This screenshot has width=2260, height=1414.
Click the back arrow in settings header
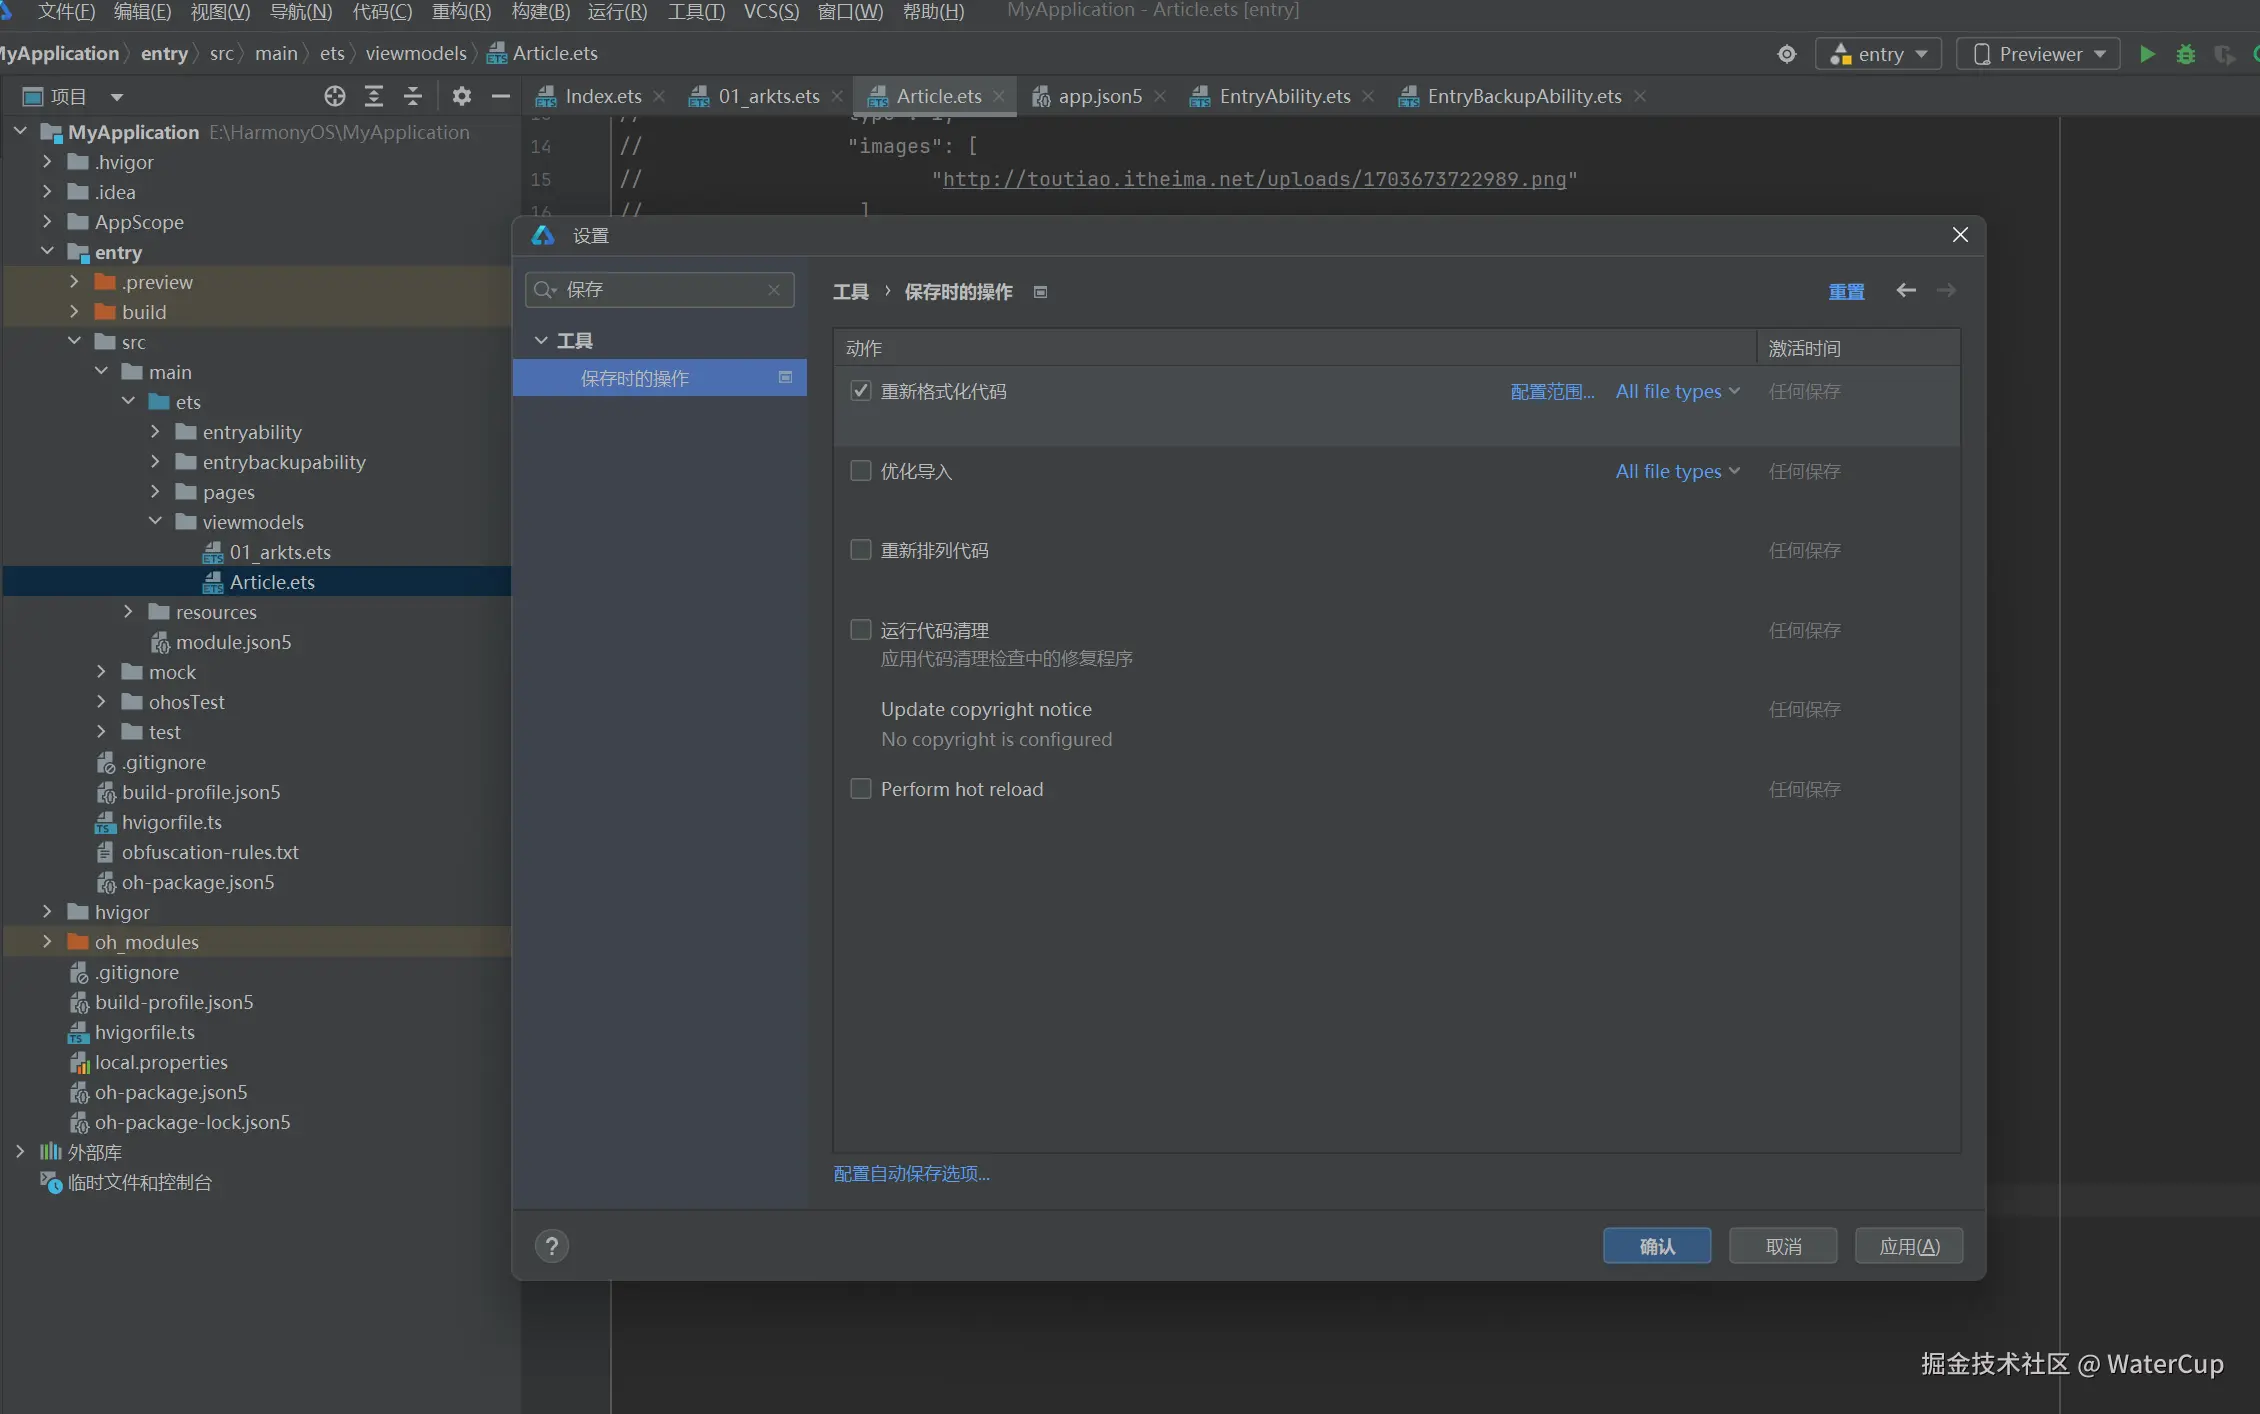[x=1906, y=290]
